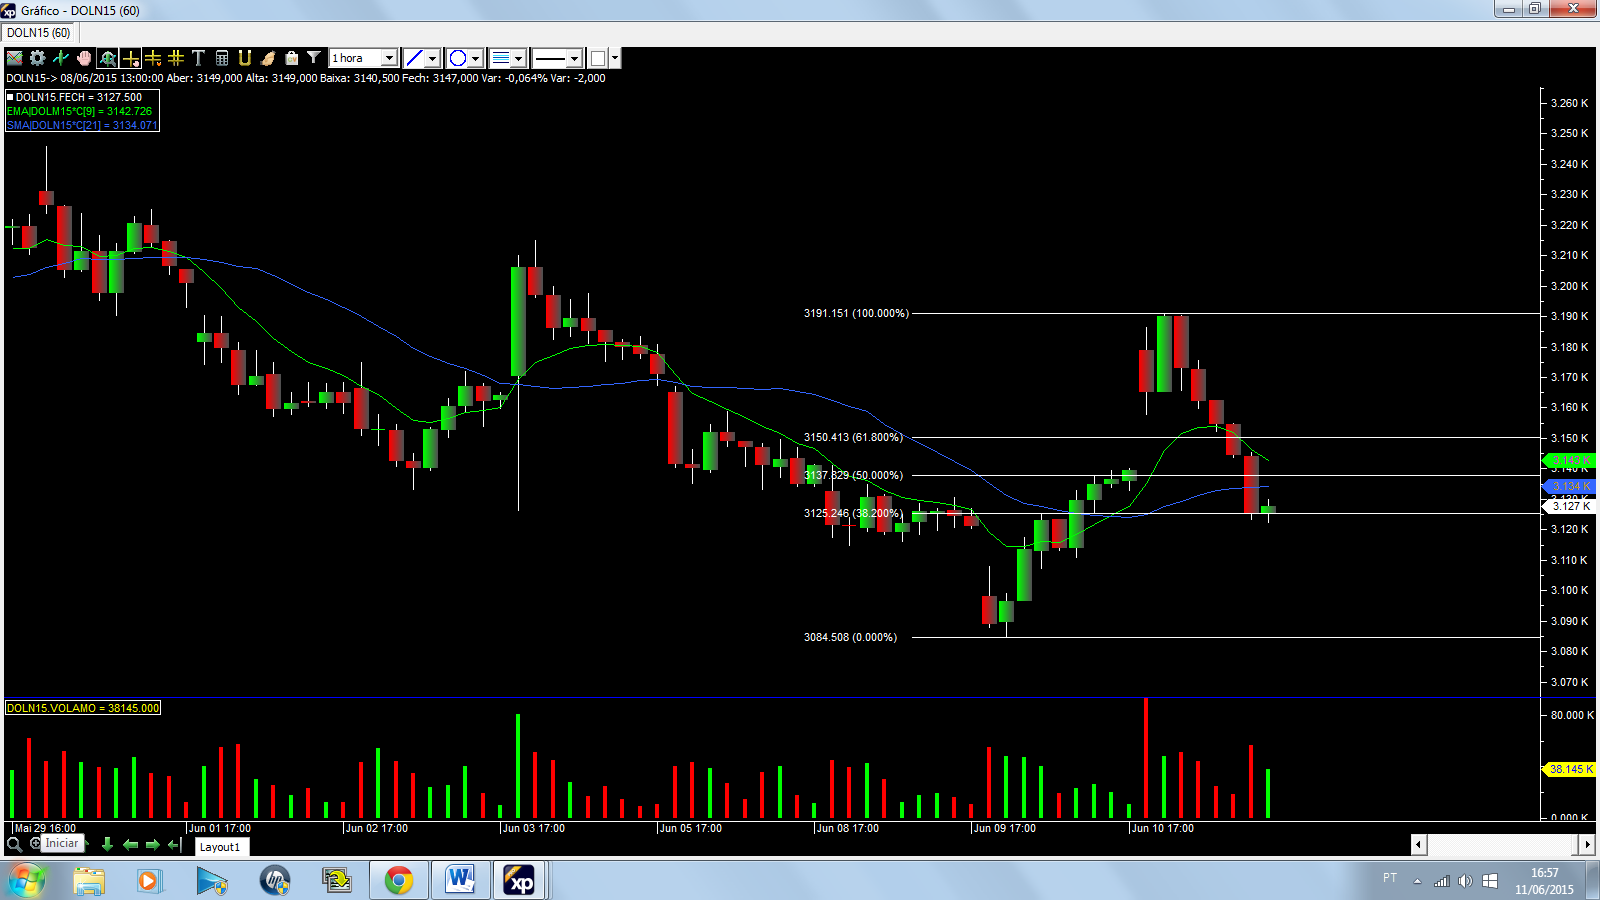Click the SMA 21 legend entry
Image resolution: width=1602 pixels, height=900 pixels.
(x=82, y=125)
